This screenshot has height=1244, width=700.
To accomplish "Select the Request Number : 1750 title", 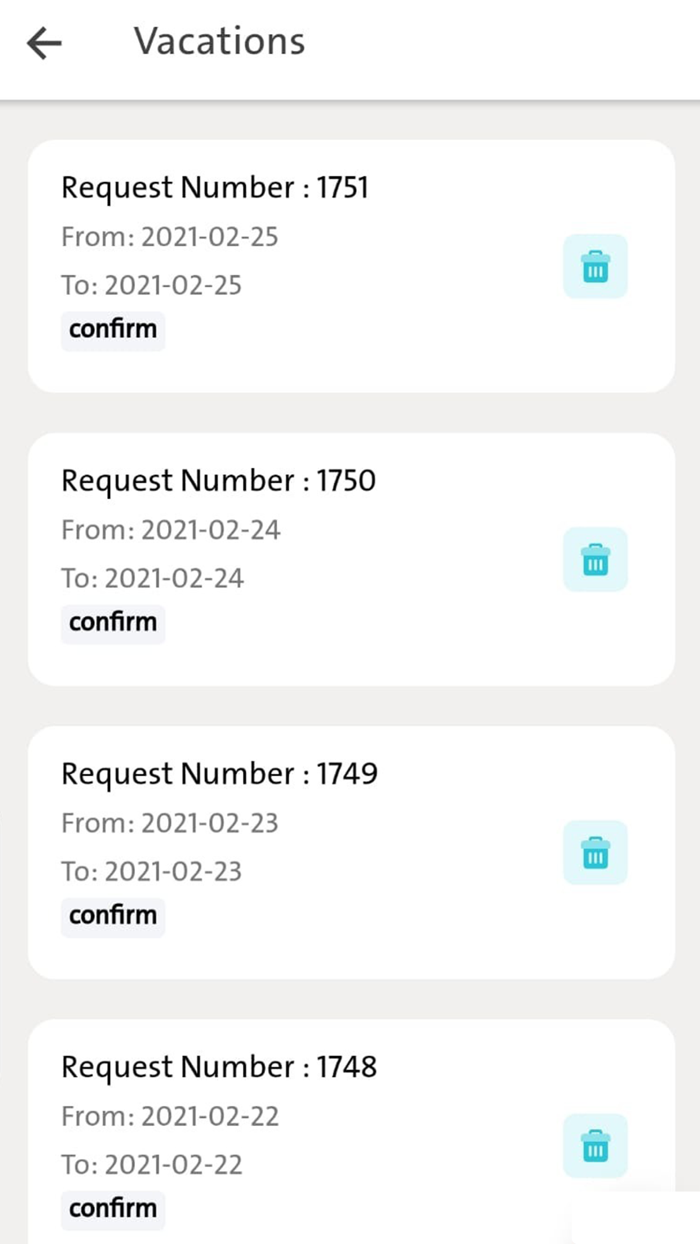I will (x=218, y=480).
